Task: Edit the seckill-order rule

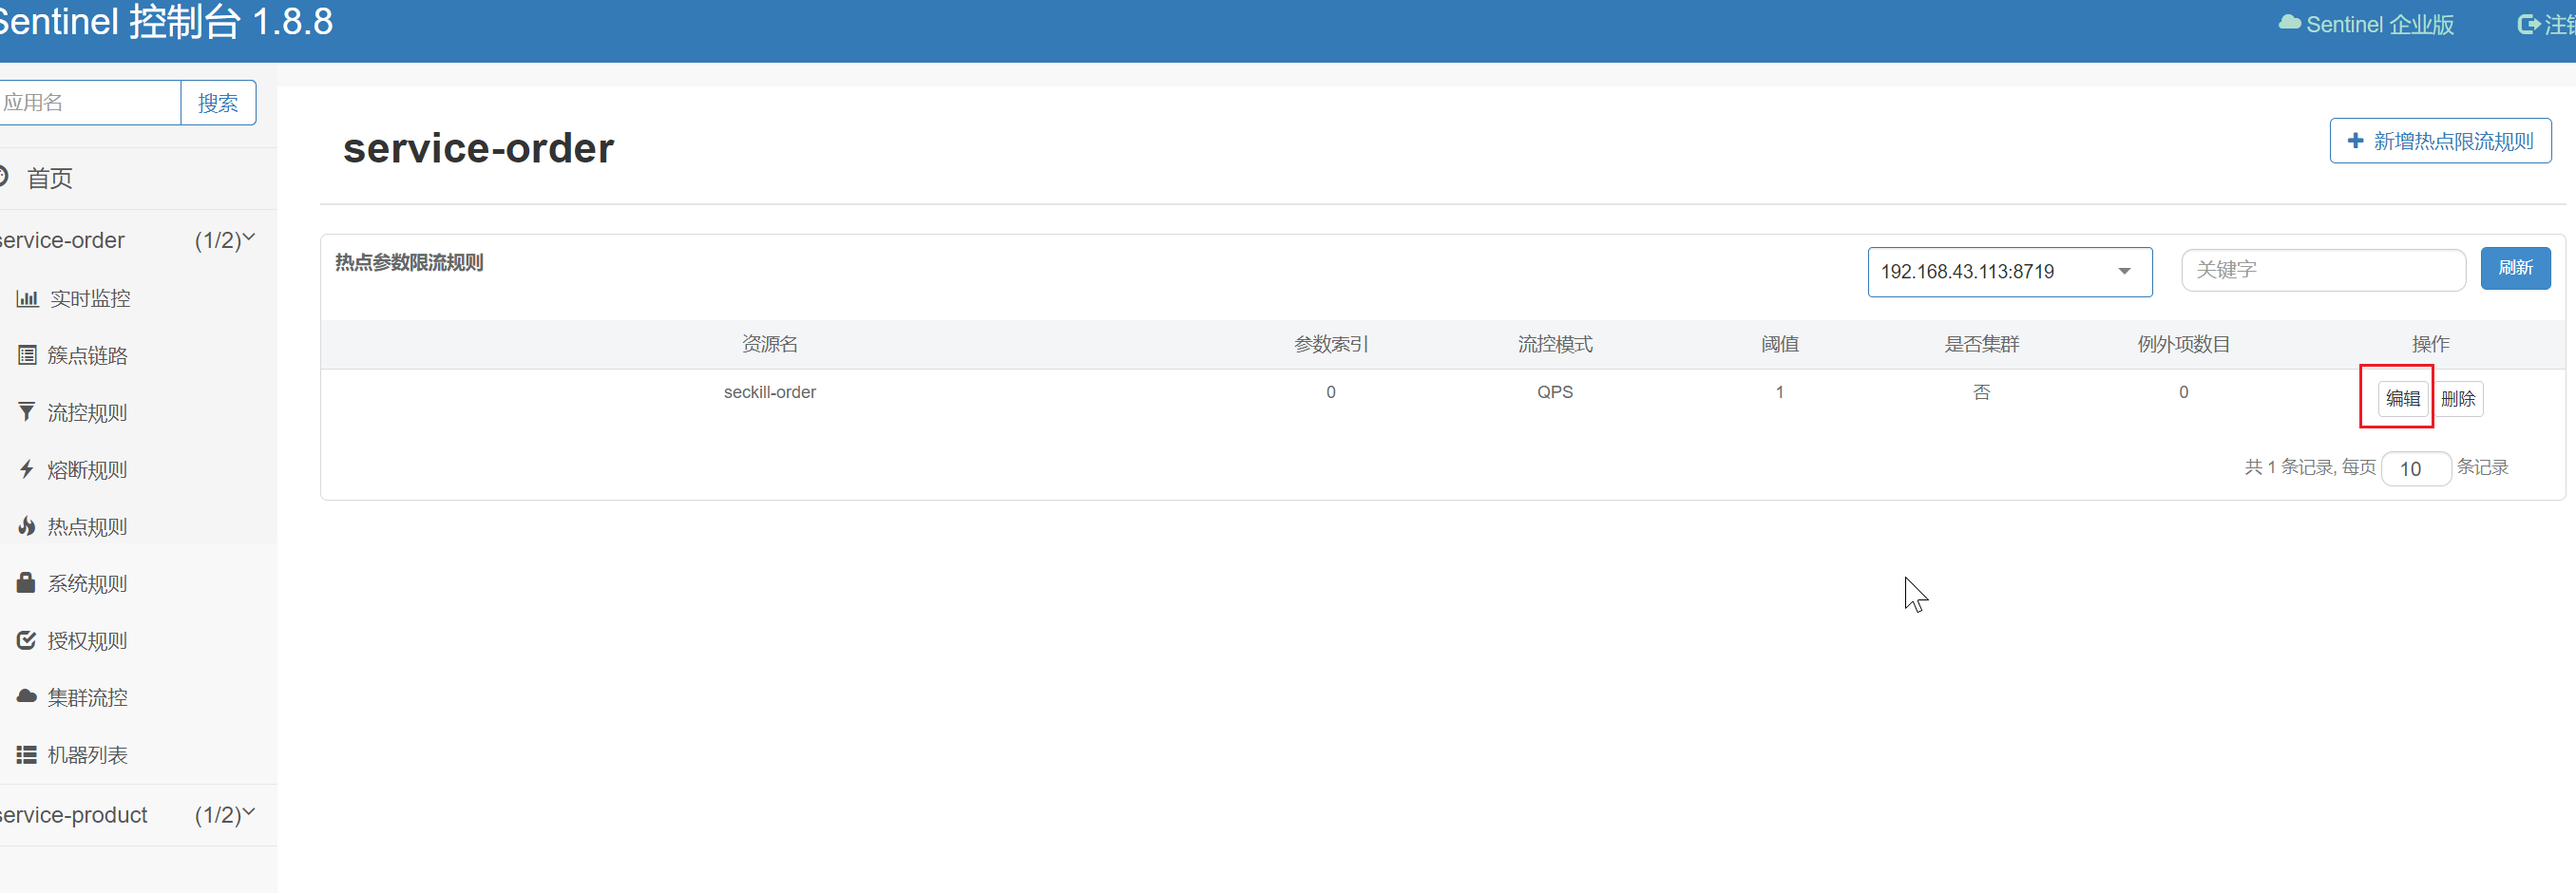Action: (2402, 399)
